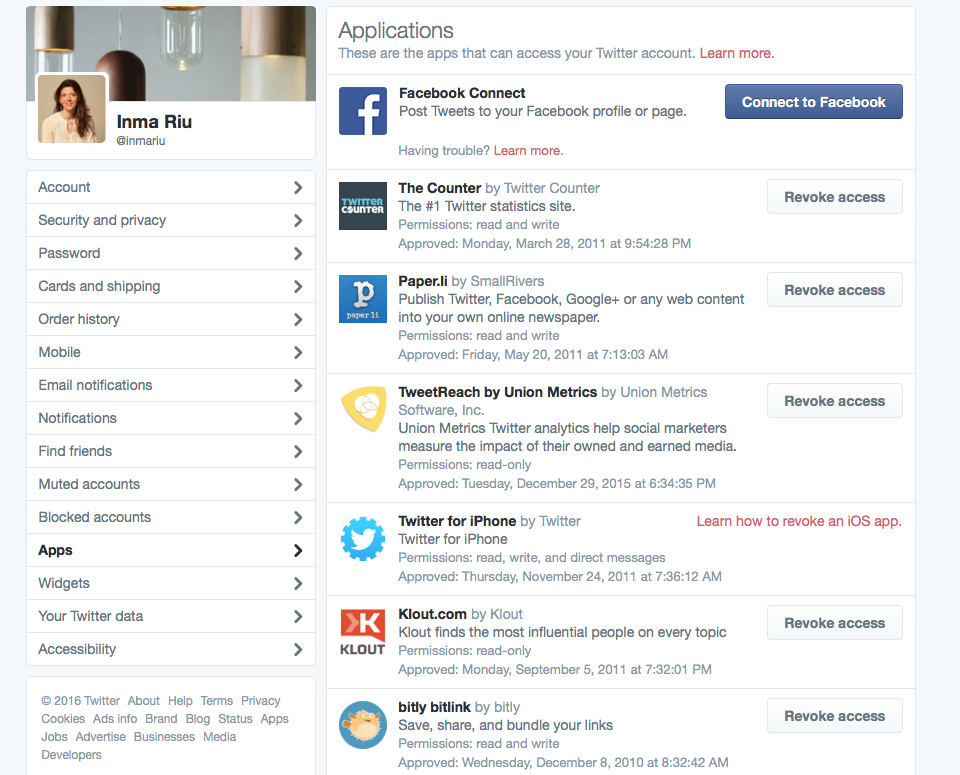Click the Developers footer link

[x=72, y=755]
